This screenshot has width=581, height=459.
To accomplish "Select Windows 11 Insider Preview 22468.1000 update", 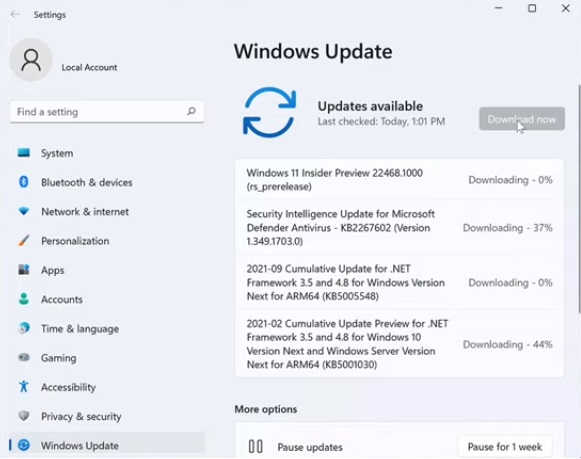I will pos(399,180).
